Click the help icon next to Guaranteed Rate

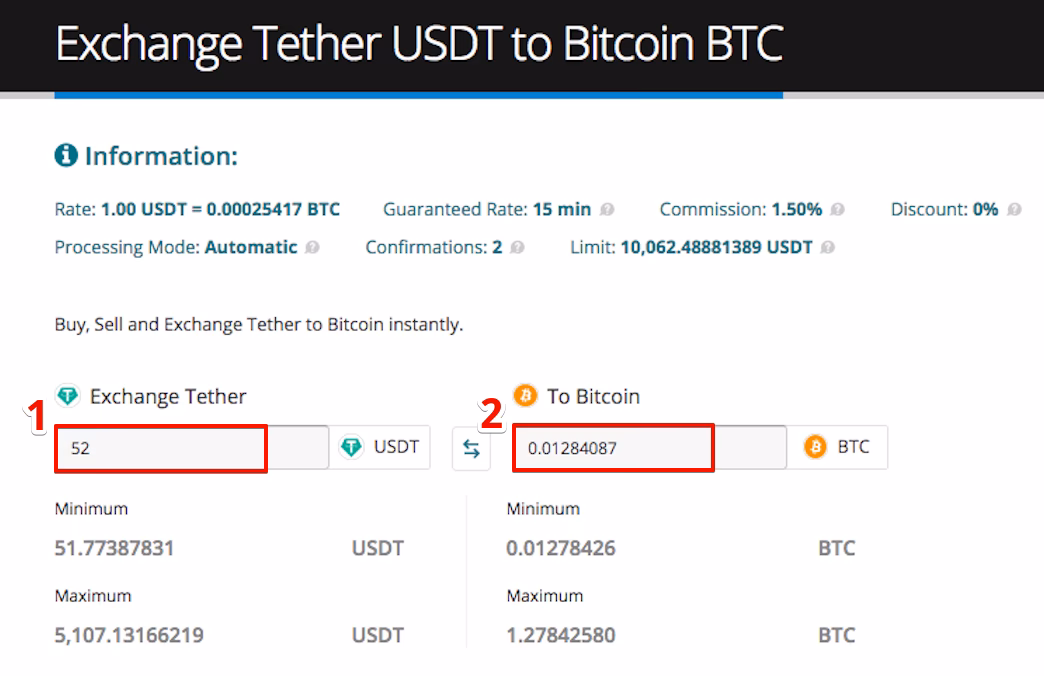608,210
